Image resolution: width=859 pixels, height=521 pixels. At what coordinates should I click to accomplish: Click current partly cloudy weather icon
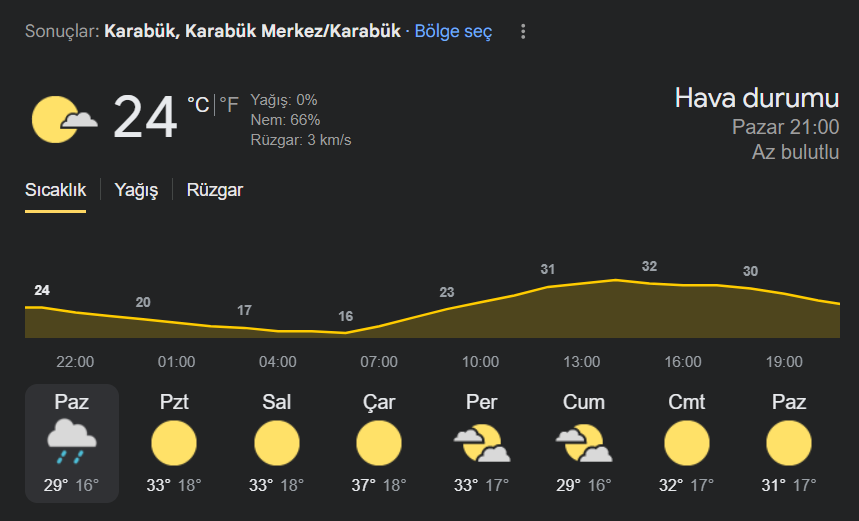click(x=65, y=119)
